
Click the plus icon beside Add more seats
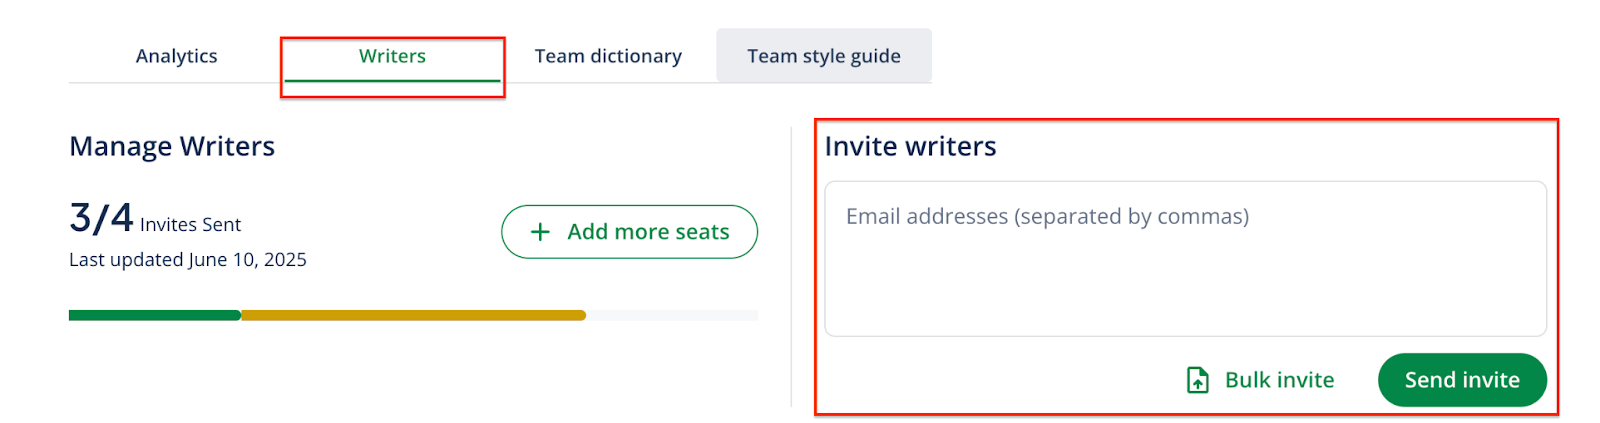(540, 232)
